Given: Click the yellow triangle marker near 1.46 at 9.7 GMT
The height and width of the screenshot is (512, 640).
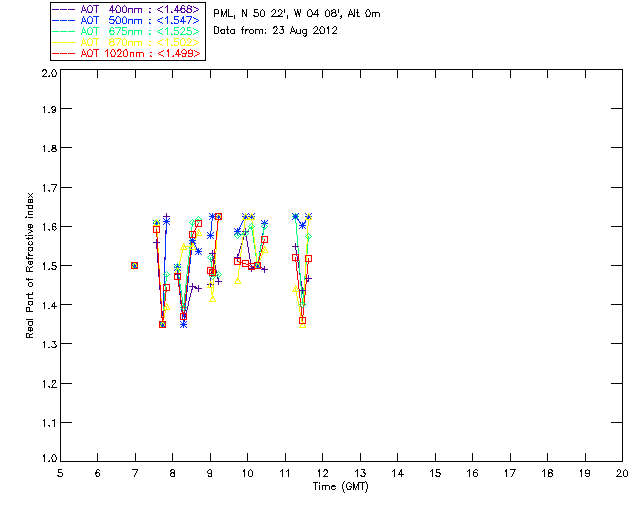Looking at the screenshot, I should click(x=238, y=281).
